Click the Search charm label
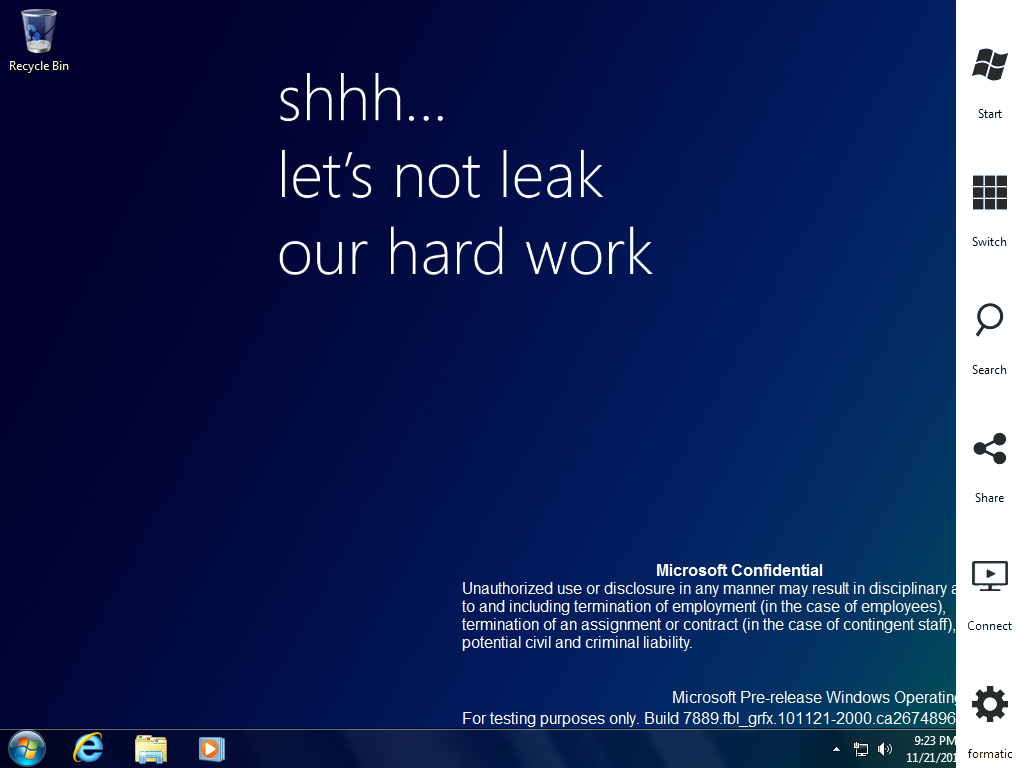 989,370
